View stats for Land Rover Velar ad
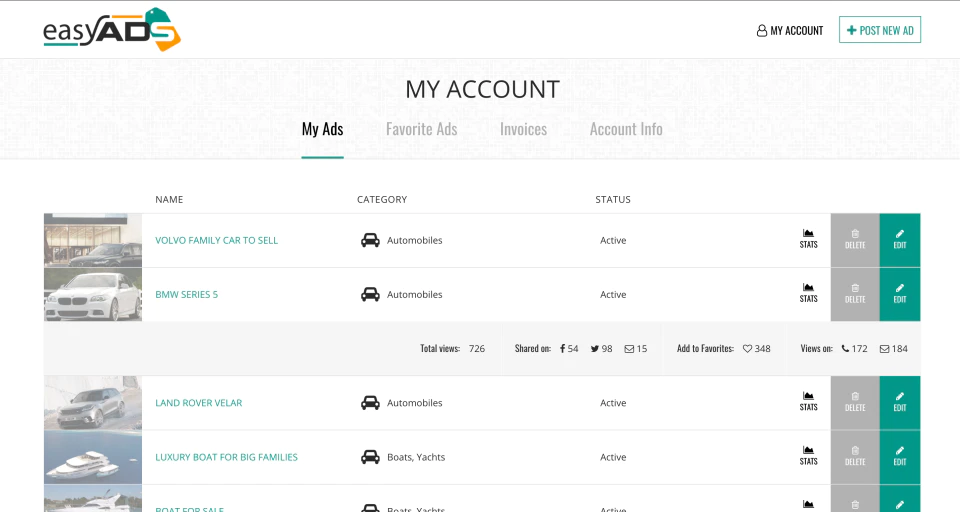Screen dimensions: 960x512 808,402
